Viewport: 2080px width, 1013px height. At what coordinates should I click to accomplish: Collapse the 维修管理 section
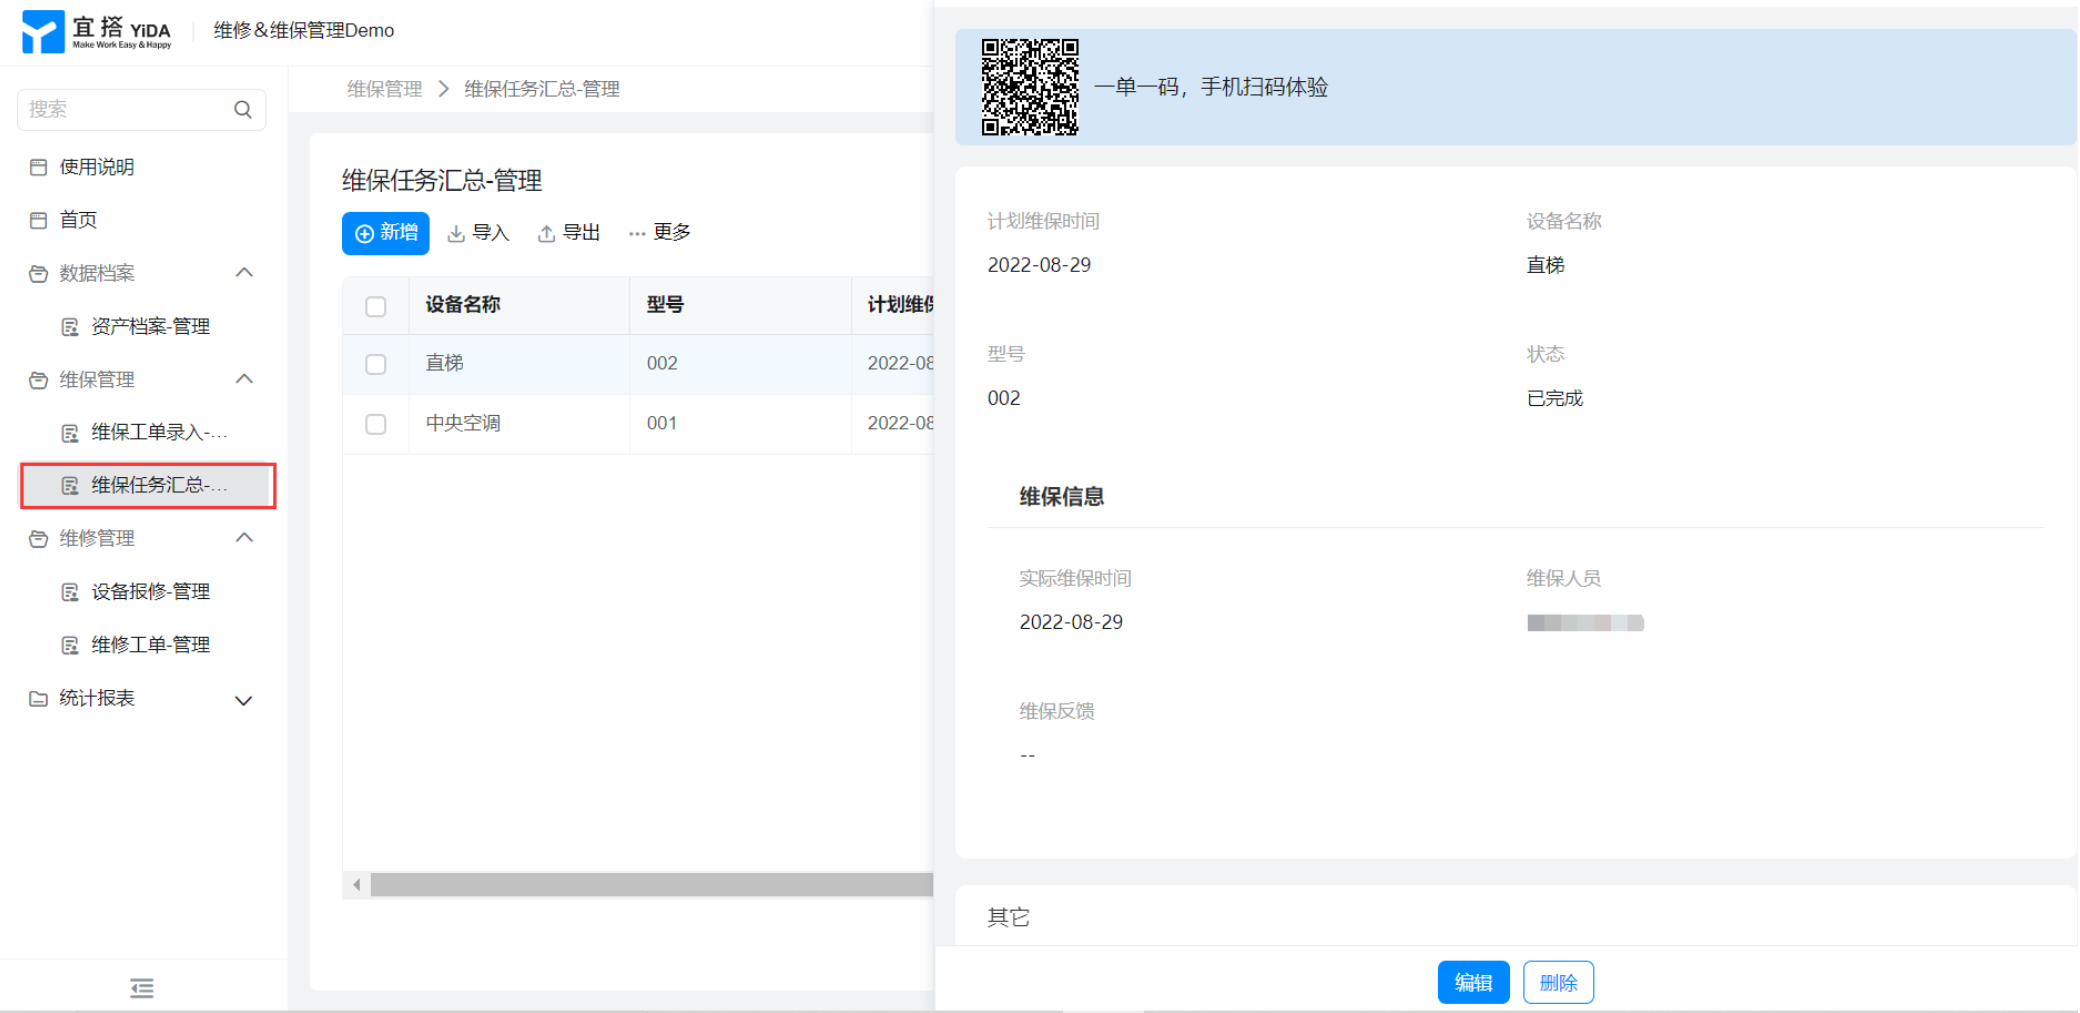[244, 538]
